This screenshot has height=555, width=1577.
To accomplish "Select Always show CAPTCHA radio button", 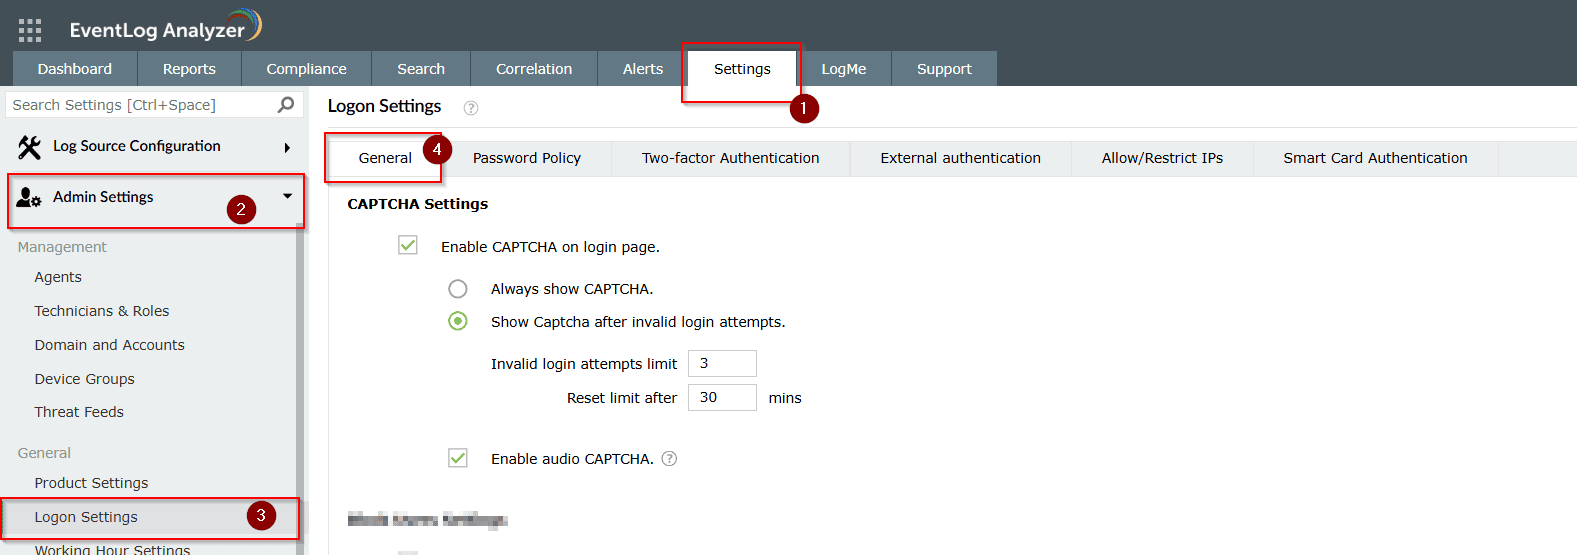I will 458,289.
